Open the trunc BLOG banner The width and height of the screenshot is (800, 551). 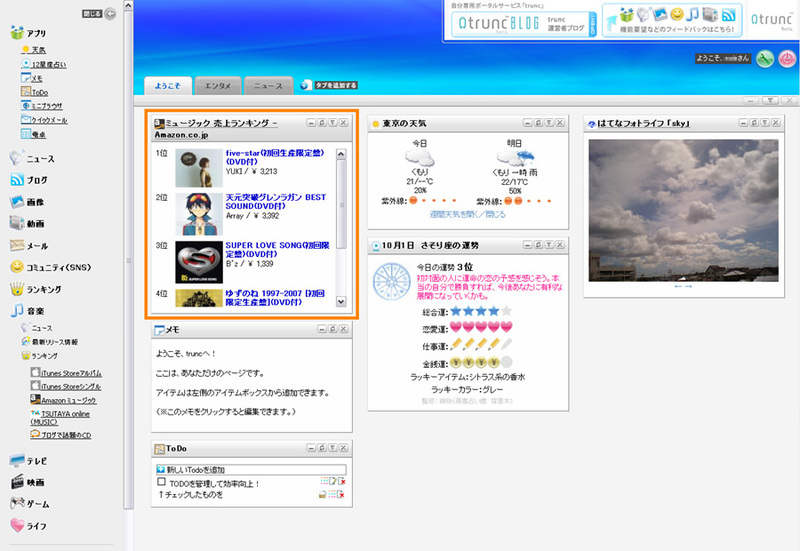click(523, 24)
